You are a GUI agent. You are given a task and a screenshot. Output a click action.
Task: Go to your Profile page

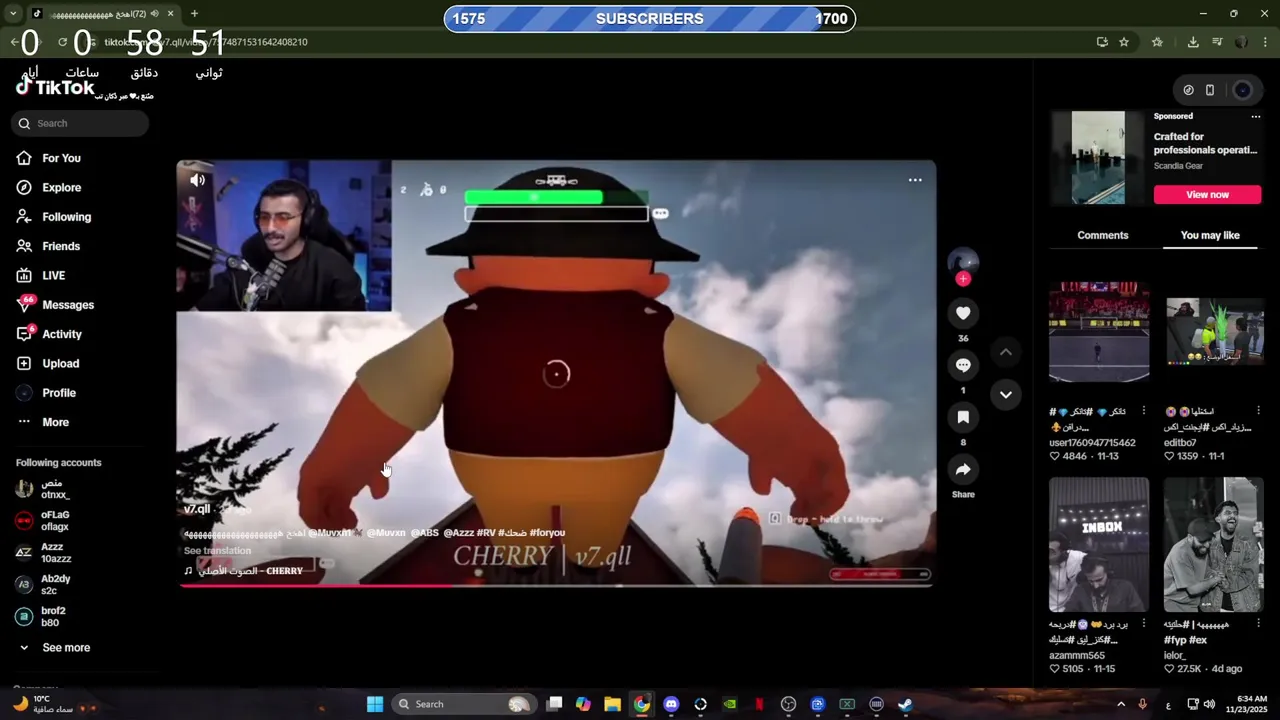(x=59, y=393)
